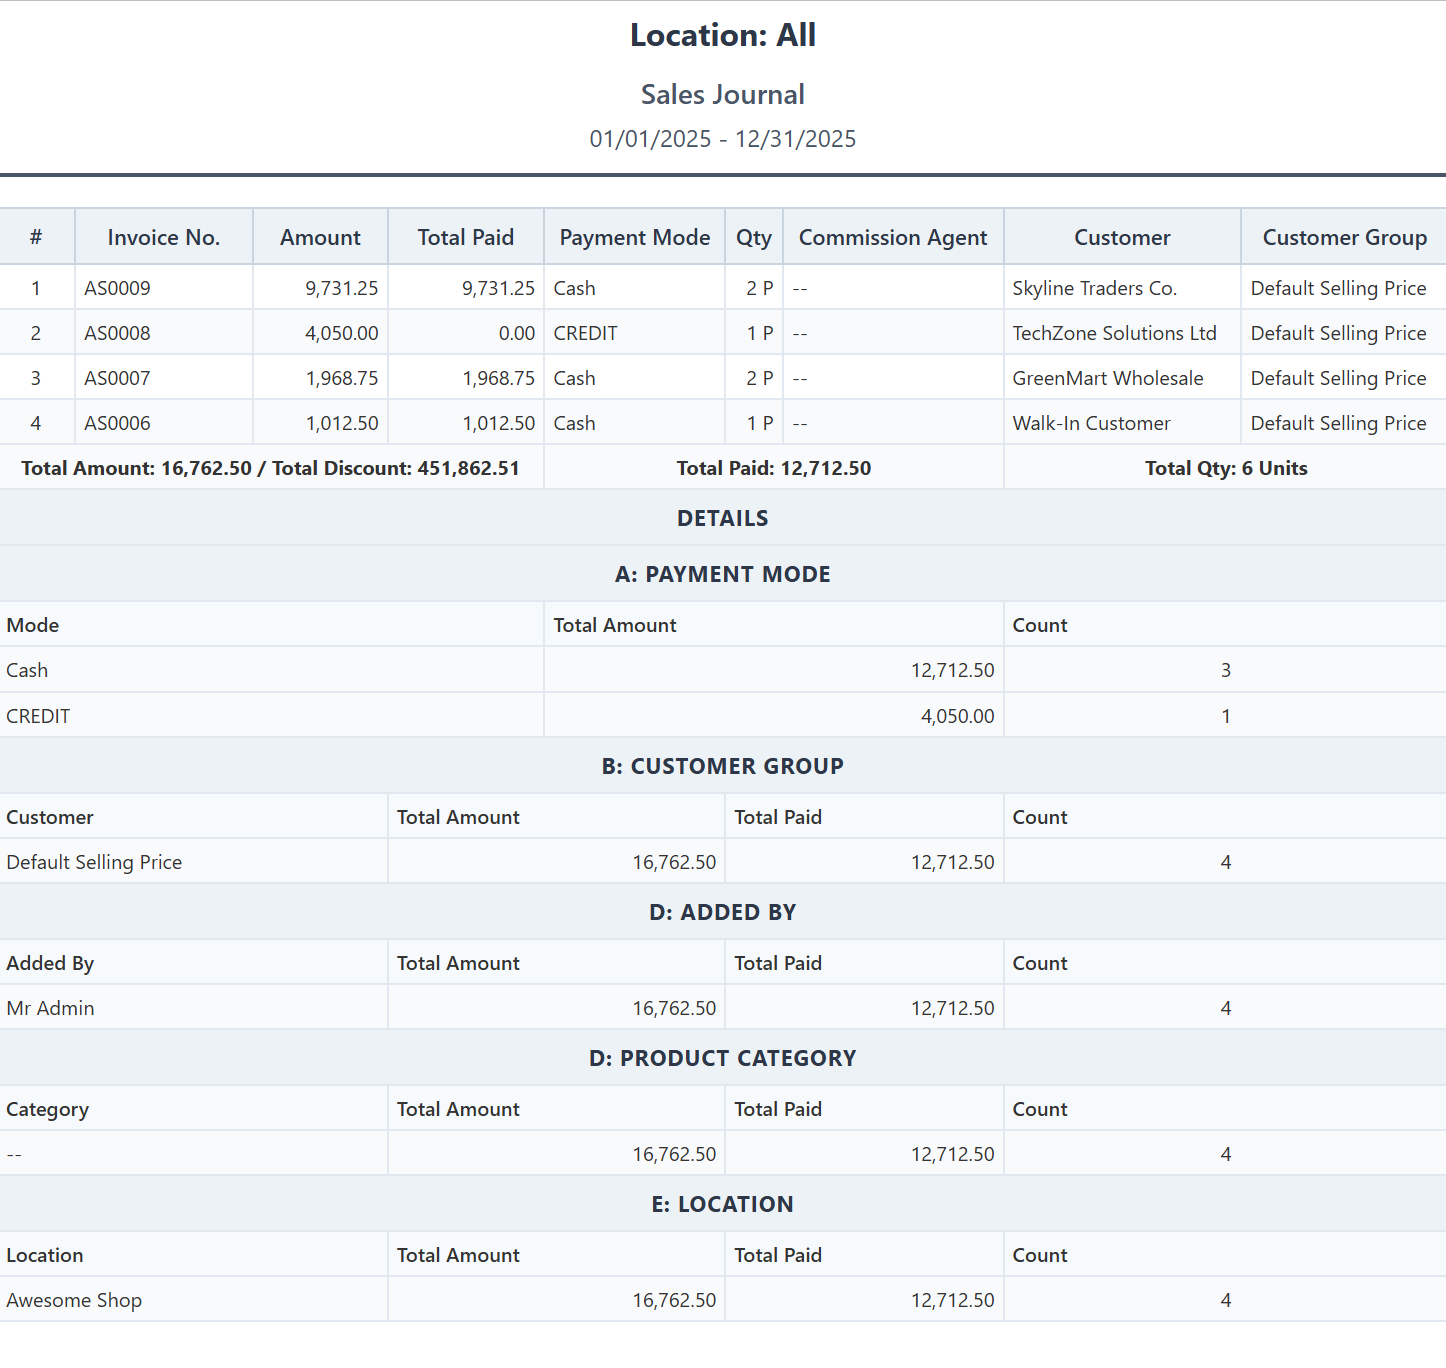Click the Walk-In Customer cell

(x=1091, y=423)
